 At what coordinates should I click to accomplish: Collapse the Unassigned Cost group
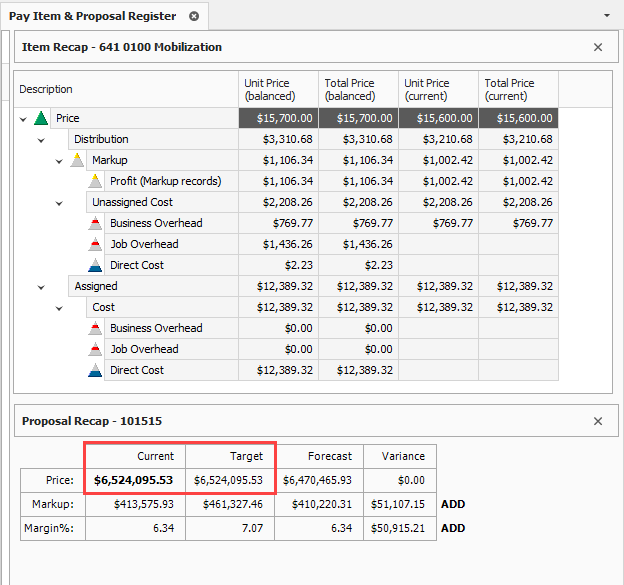59,202
